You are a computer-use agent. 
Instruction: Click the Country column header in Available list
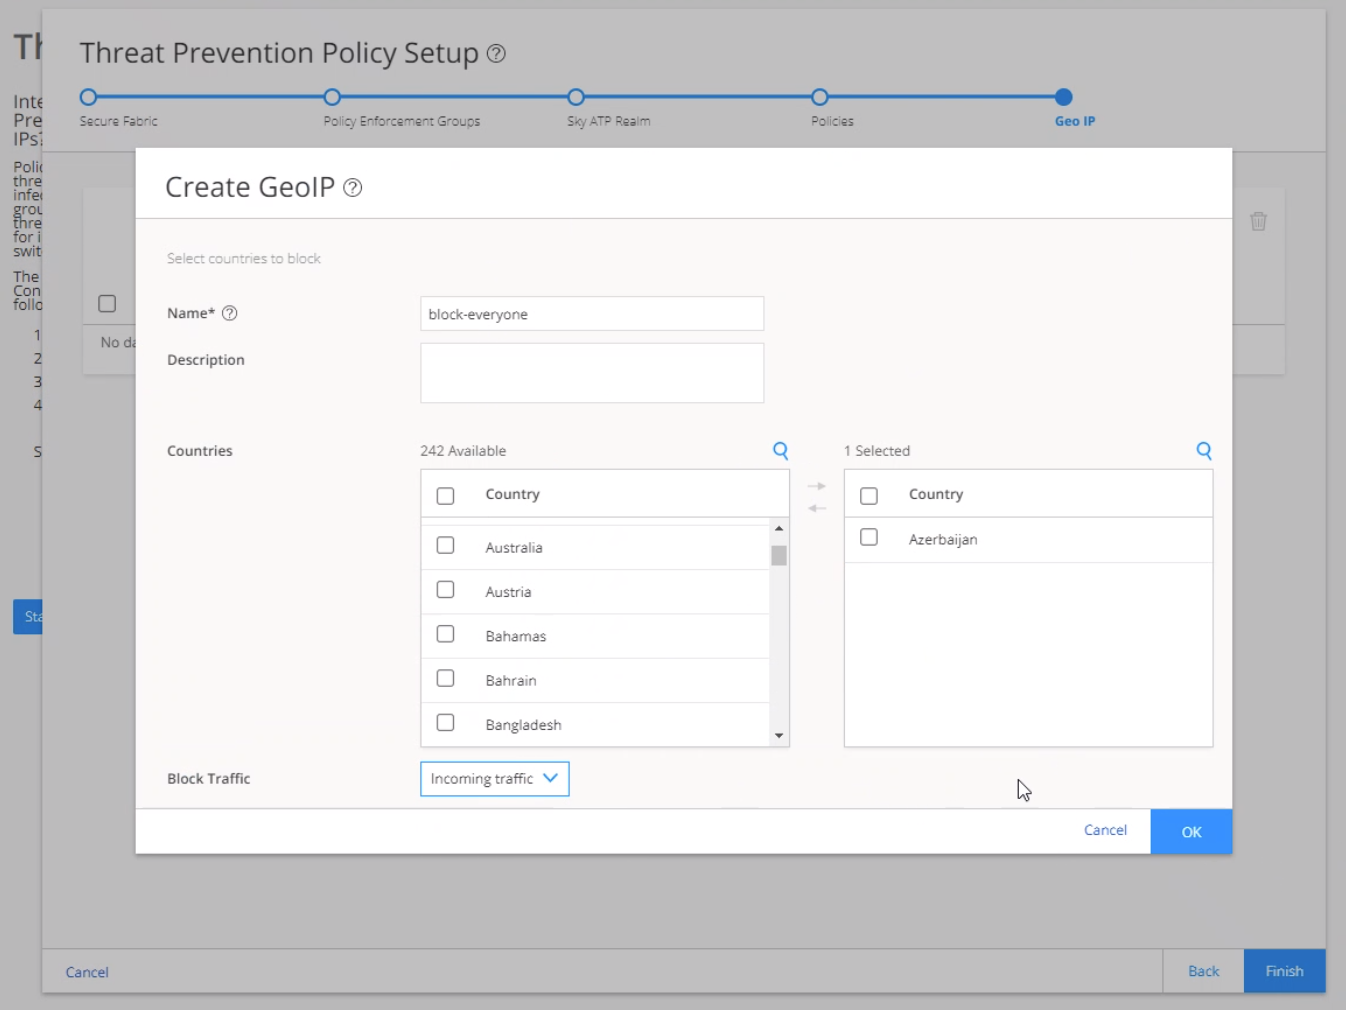click(x=512, y=494)
